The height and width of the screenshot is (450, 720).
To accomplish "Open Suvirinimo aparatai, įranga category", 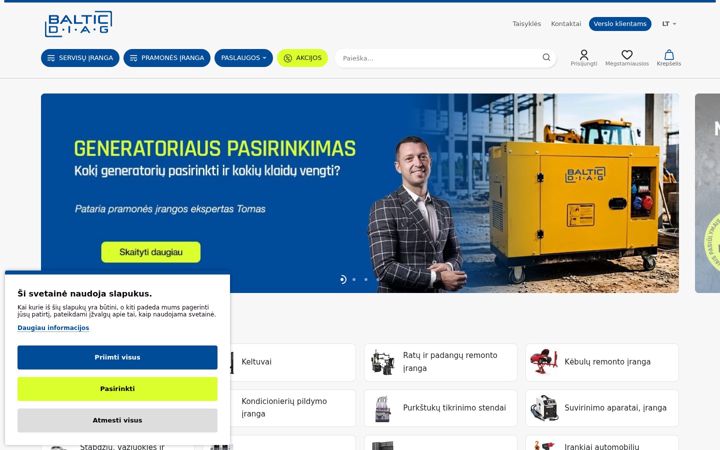I will [x=602, y=408].
